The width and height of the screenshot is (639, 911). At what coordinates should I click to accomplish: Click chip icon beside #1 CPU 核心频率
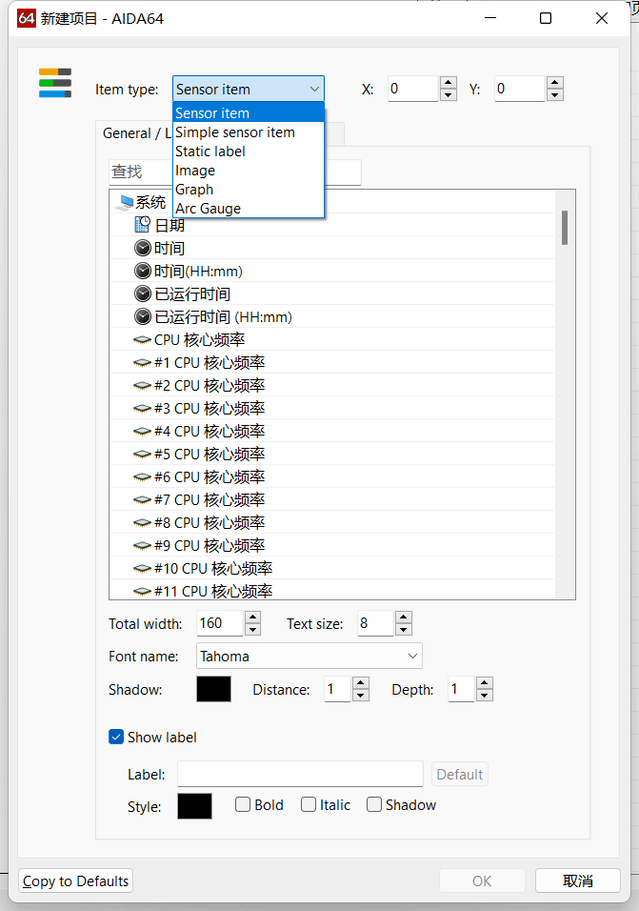coord(142,363)
